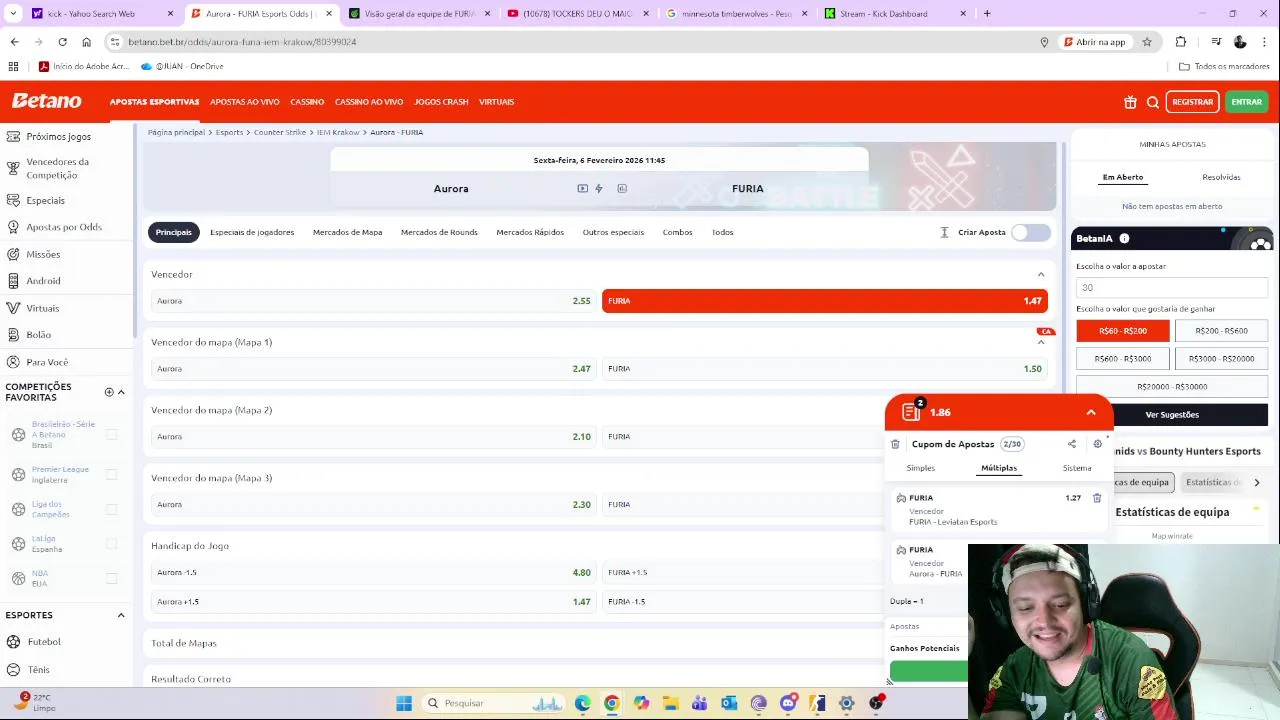Open Outlook from the taskbar
The width and height of the screenshot is (1280, 720).
click(729, 703)
